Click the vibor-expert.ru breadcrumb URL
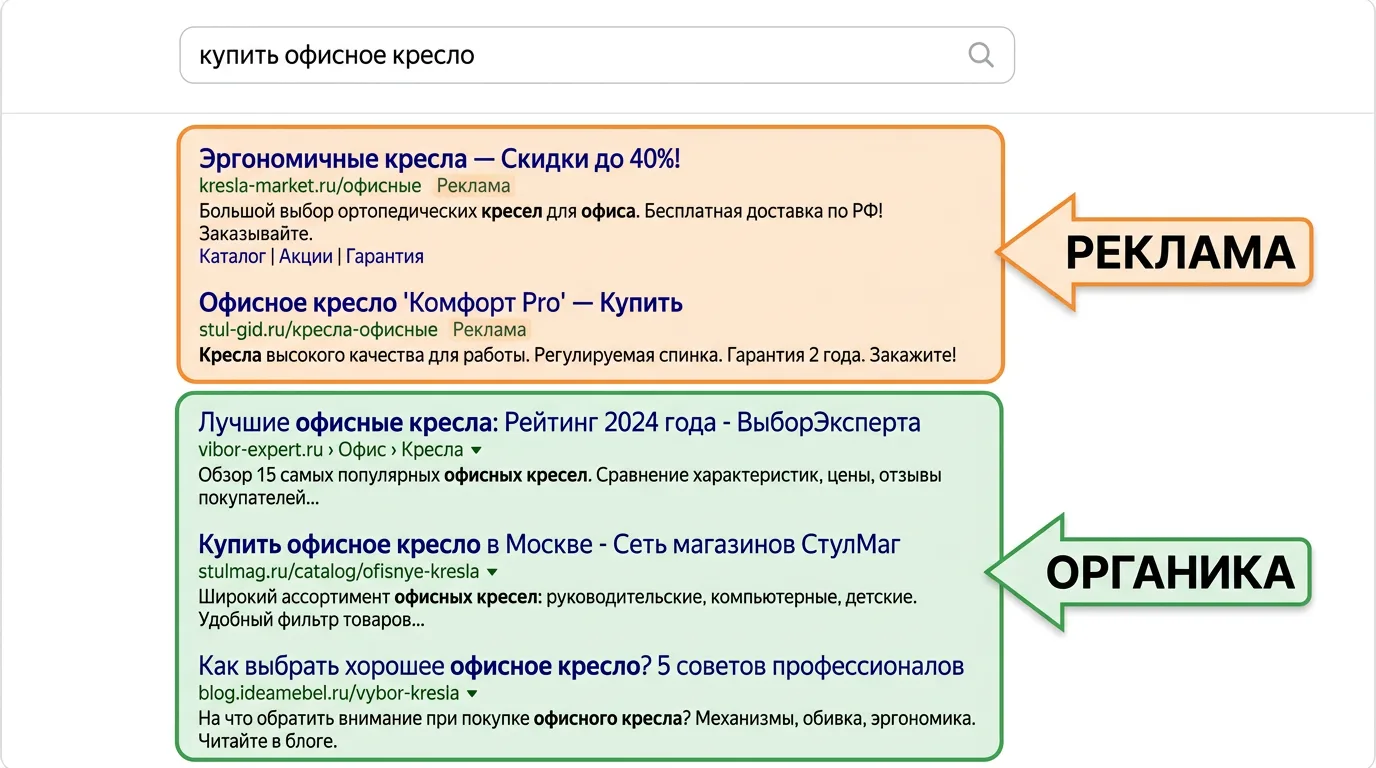Viewport: 1376px width, 768px height. [331, 449]
